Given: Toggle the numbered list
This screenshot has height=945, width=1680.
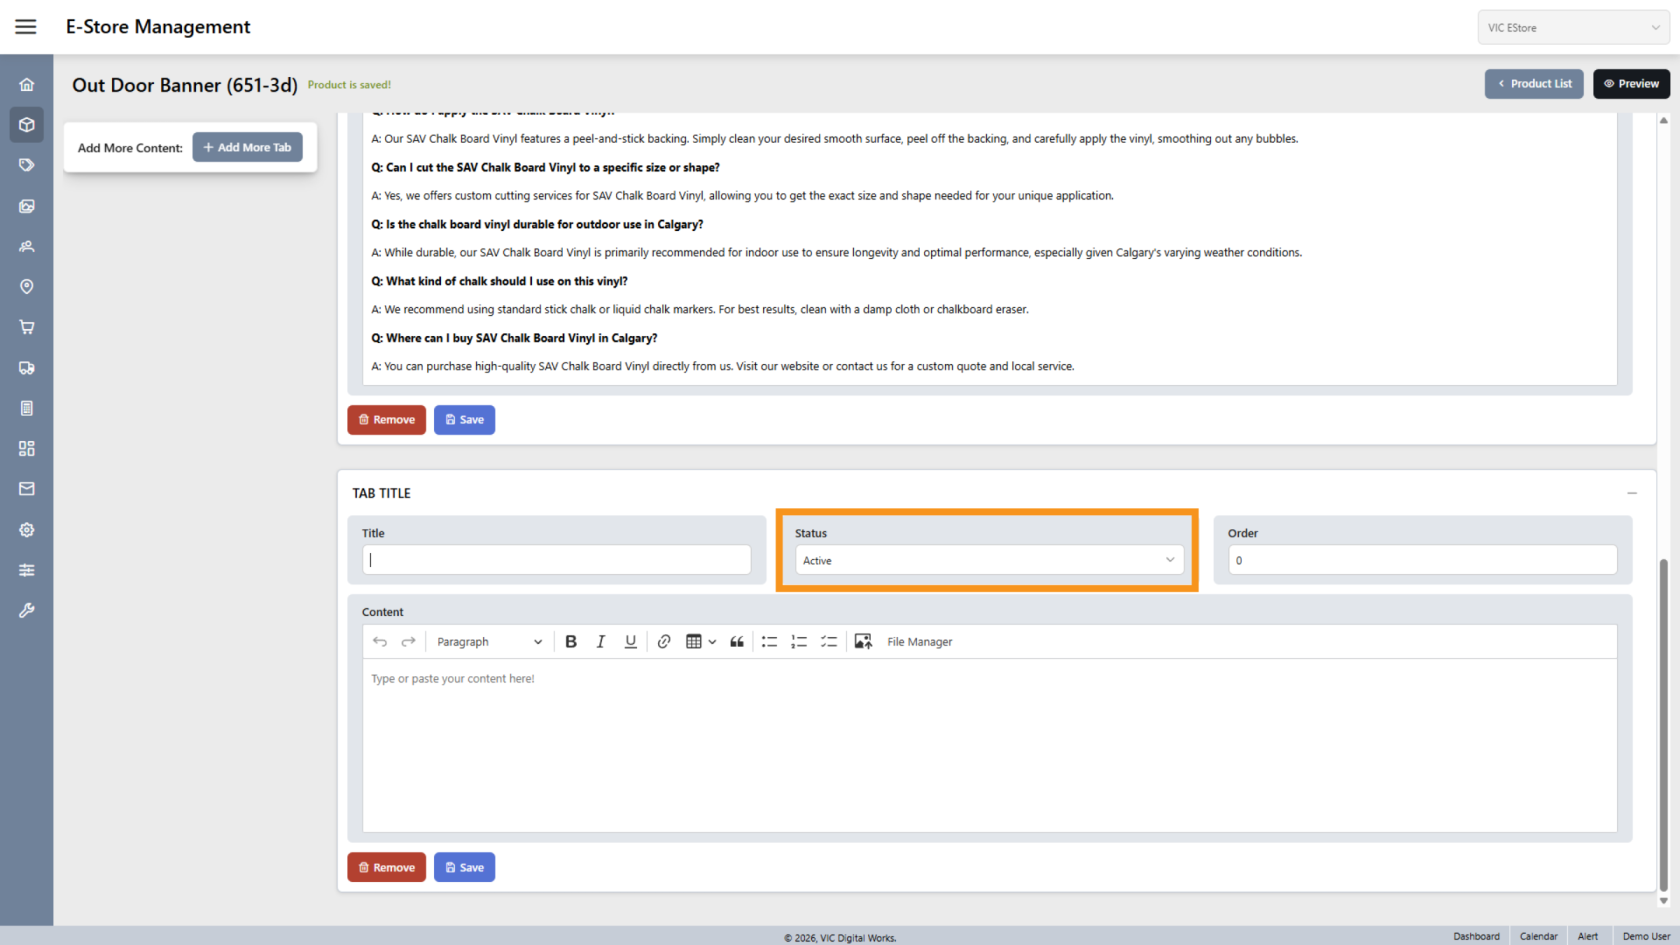Looking at the screenshot, I should pos(799,642).
